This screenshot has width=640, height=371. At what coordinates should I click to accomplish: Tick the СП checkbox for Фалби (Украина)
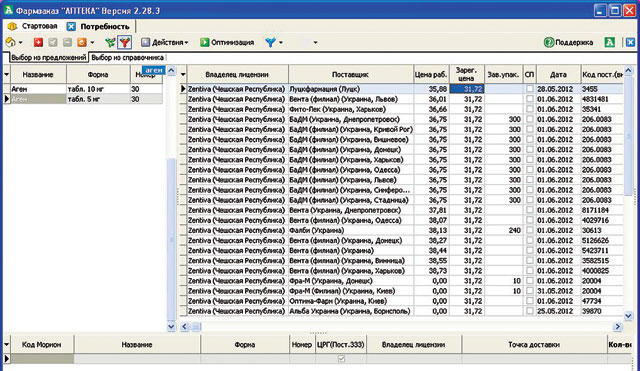[x=529, y=230]
